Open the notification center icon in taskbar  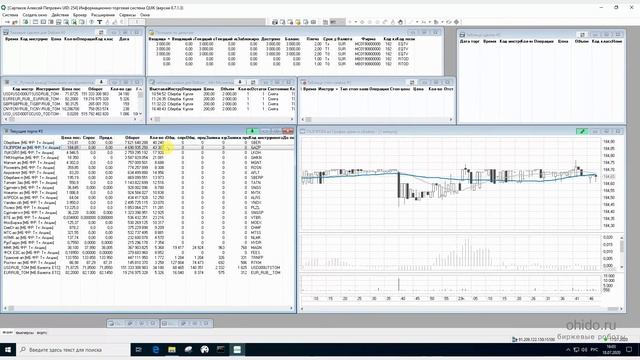click(629, 350)
